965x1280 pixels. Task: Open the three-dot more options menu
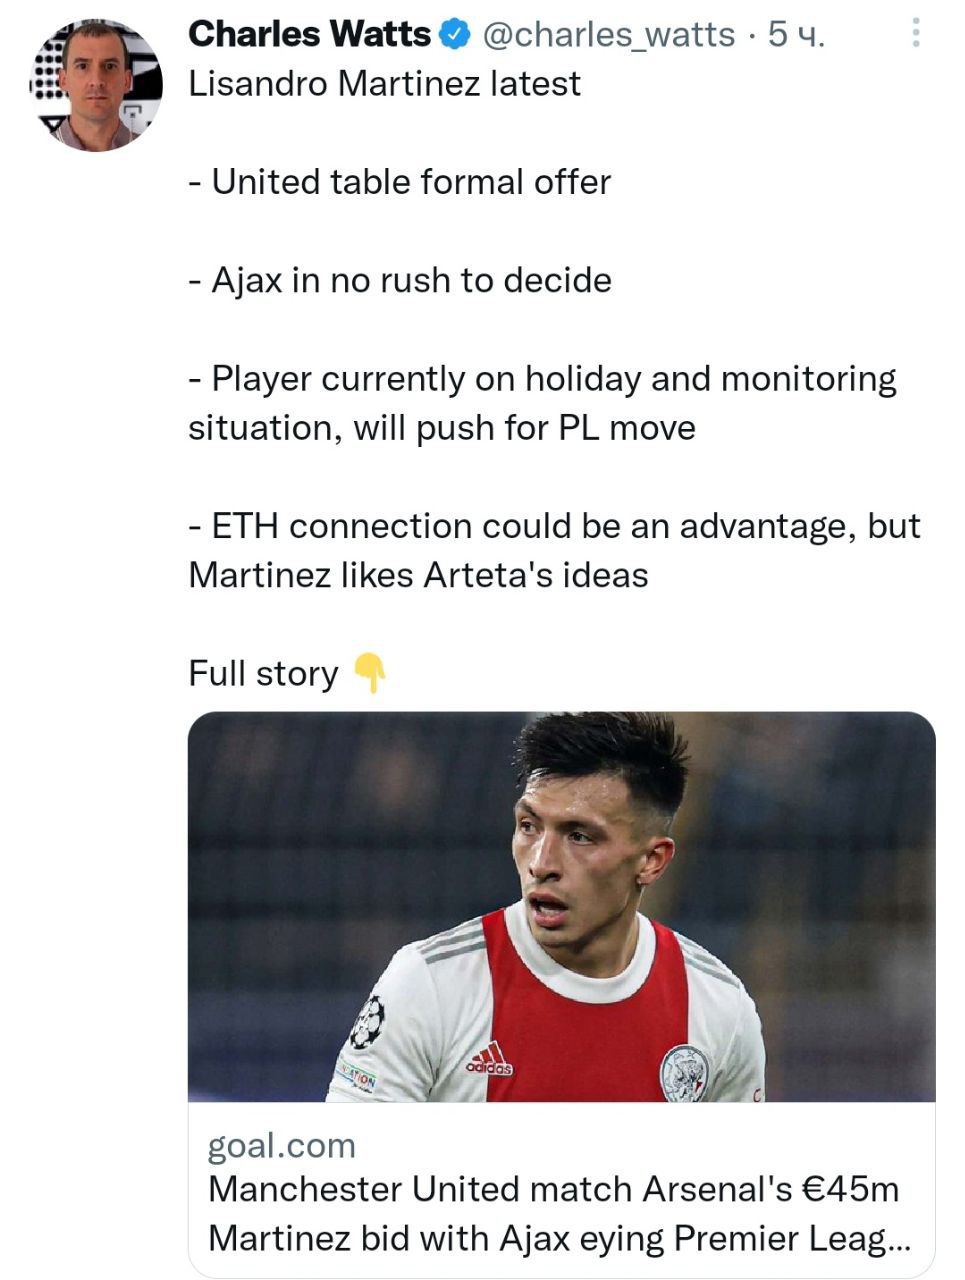pyautogui.click(x=915, y=35)
